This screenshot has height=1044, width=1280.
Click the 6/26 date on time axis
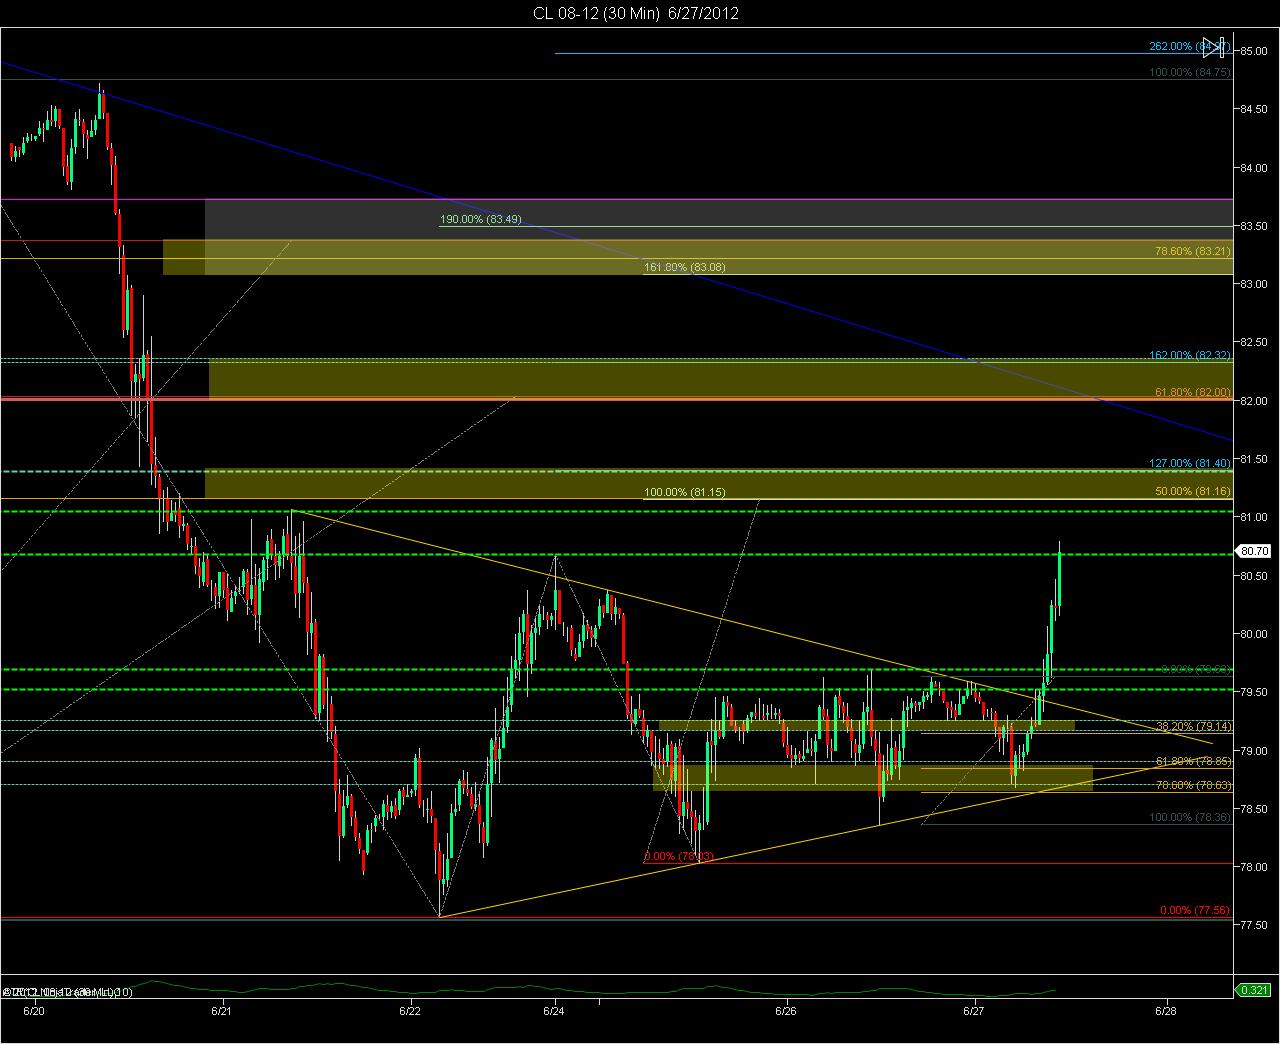pos(786,1011)
